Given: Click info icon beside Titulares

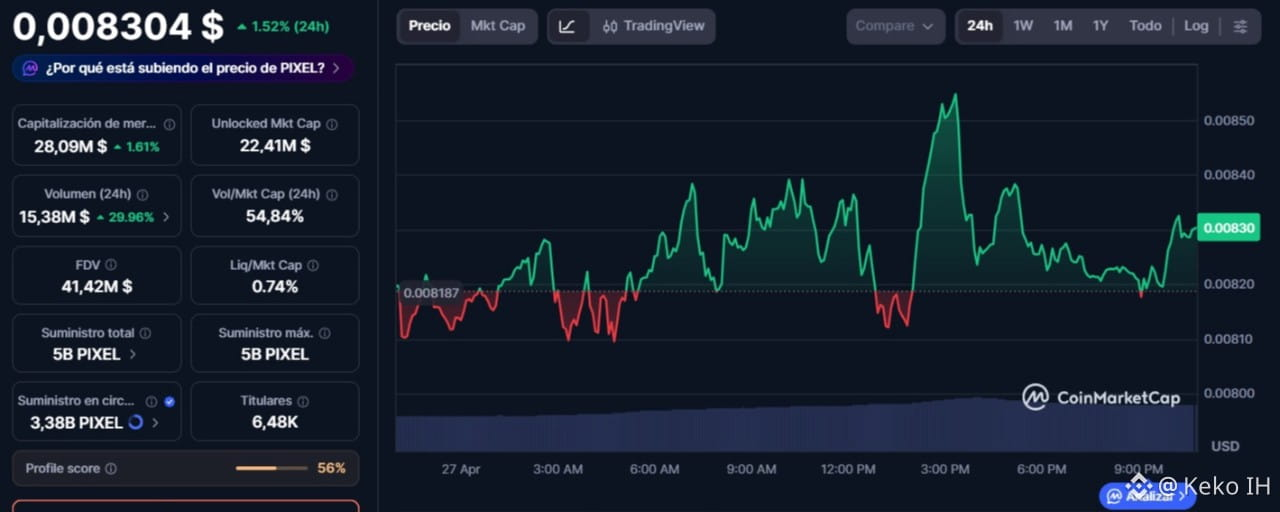Looking at the screenshot, I should (x=303, y=401).
